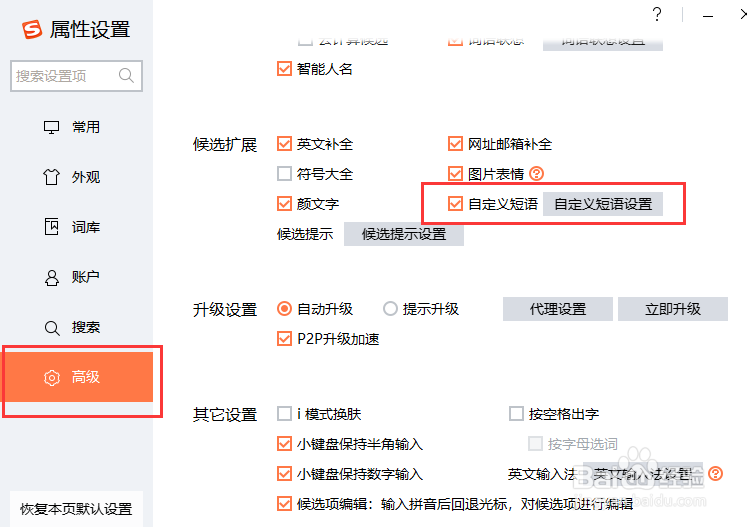Click the 恢复本页默认设置 button

(76, 508)
